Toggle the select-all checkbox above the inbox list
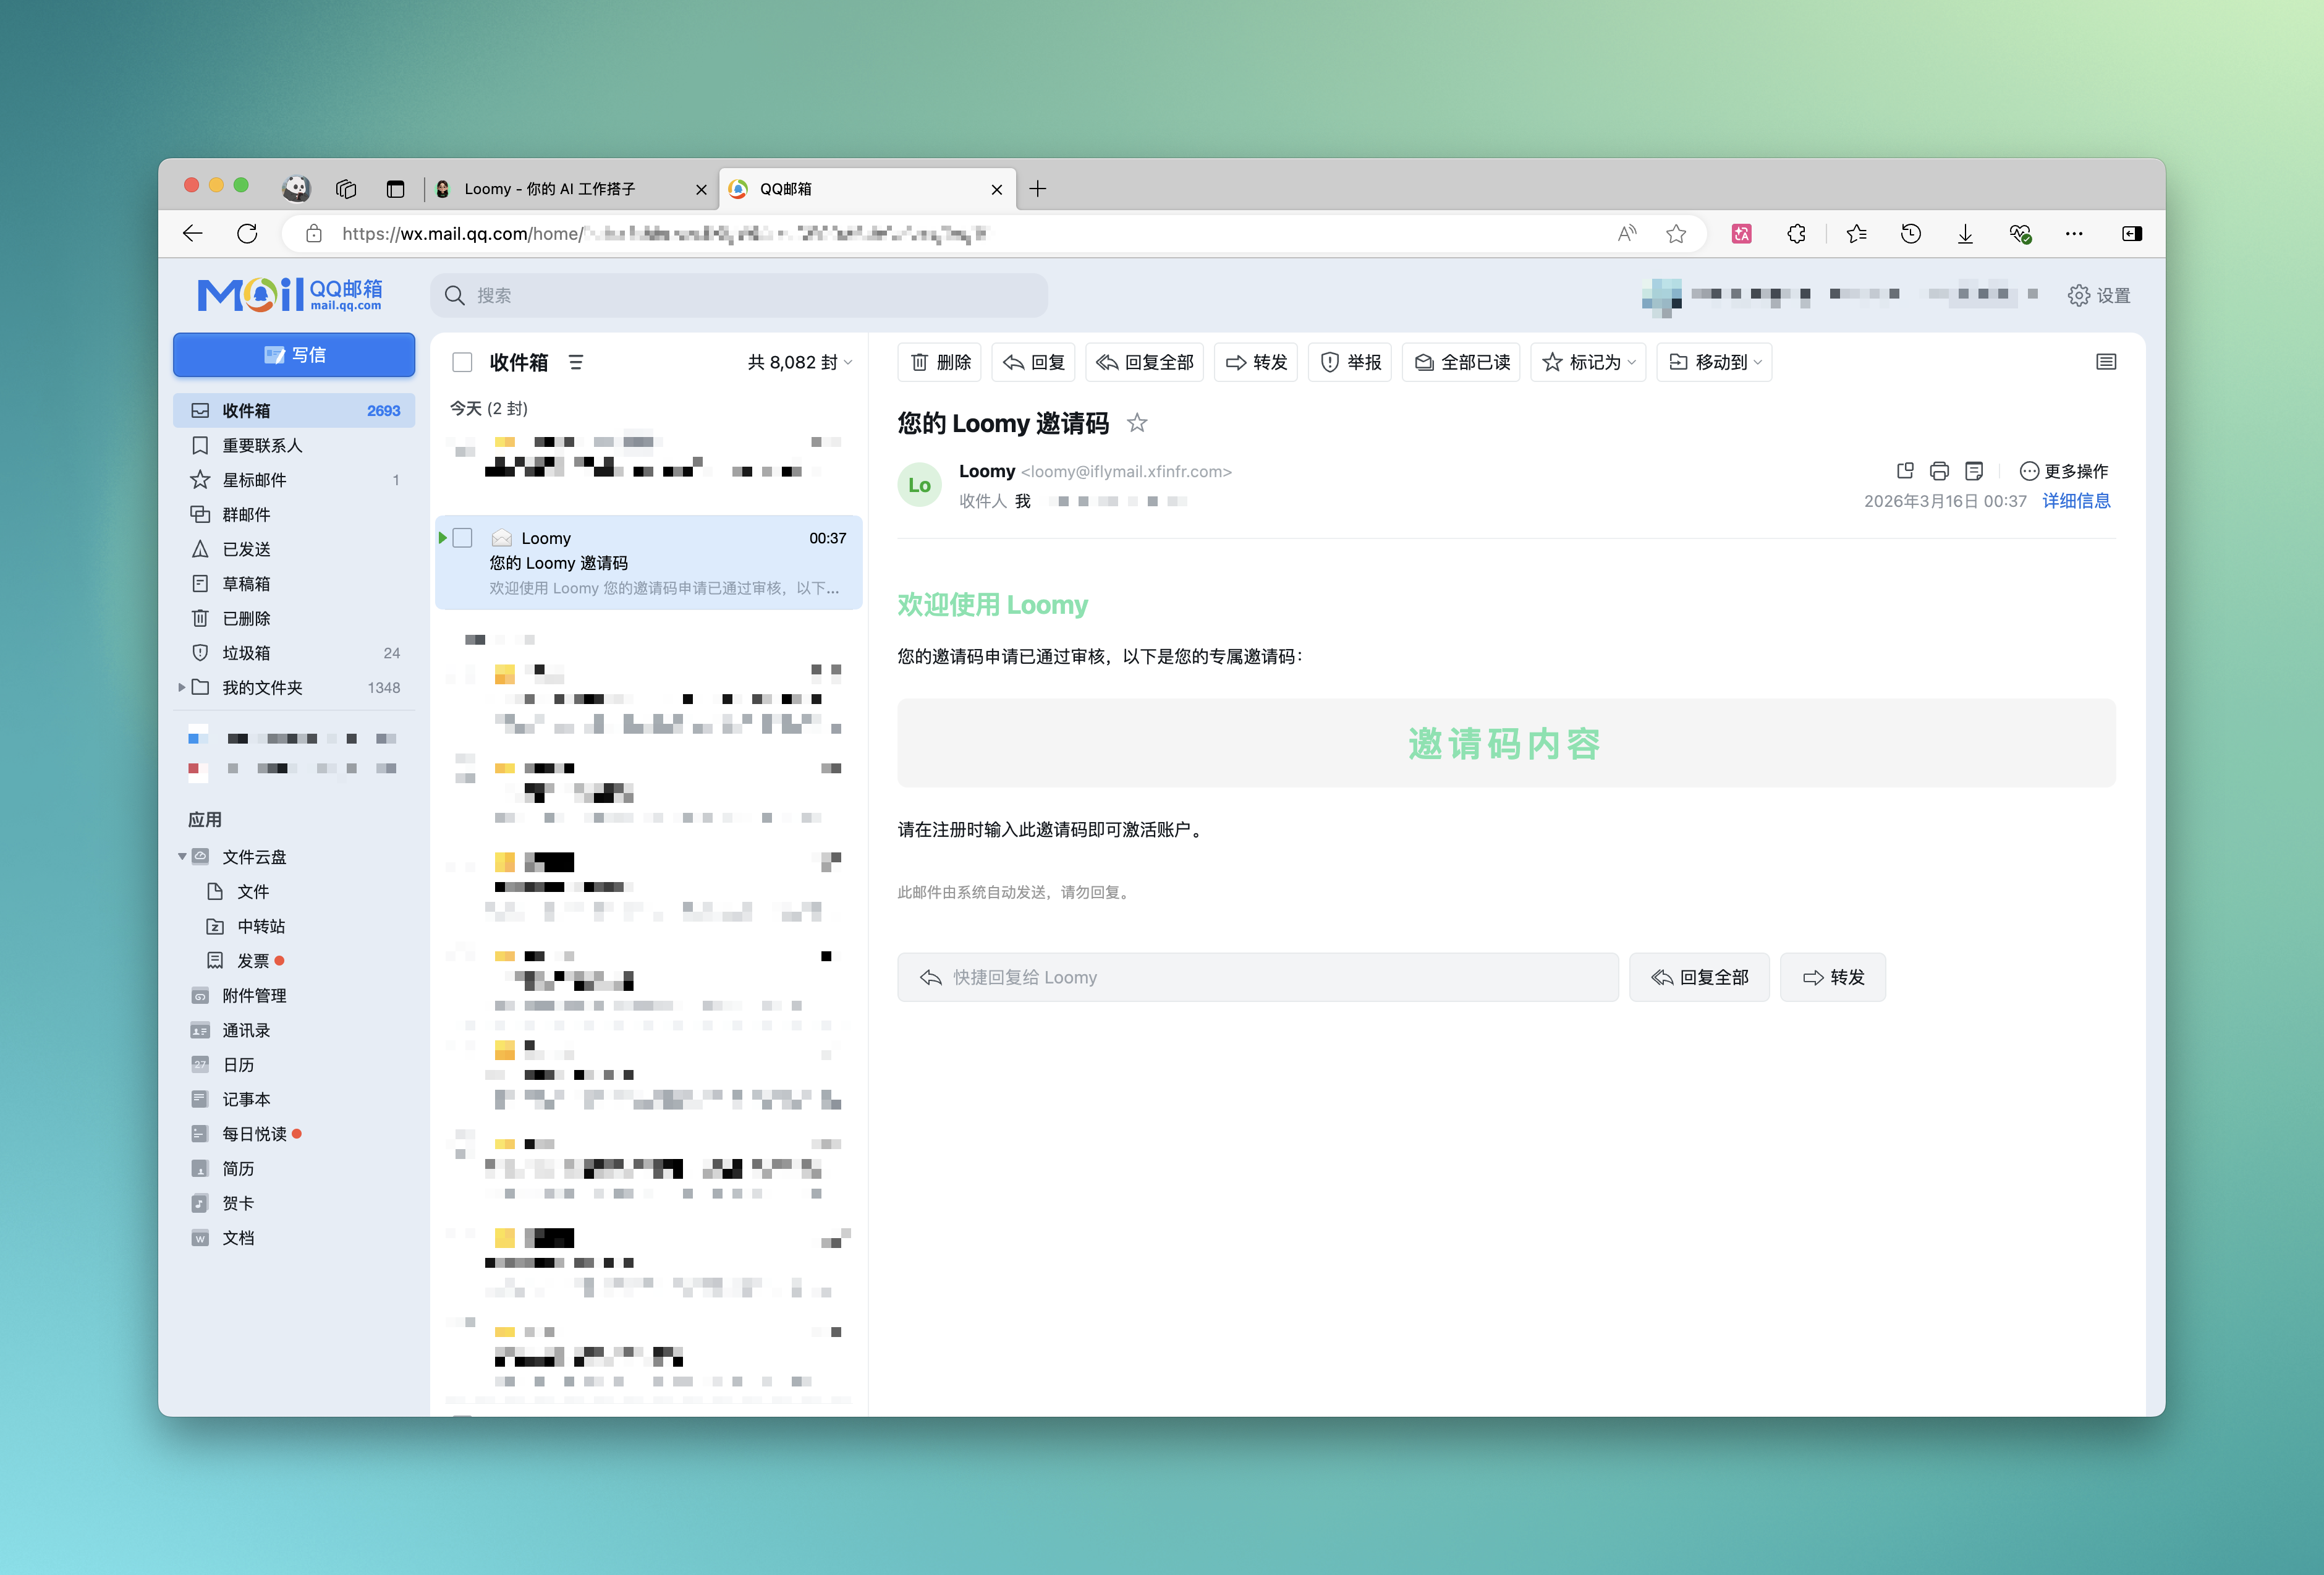Viewport: 2324px width, 1575px height. (x=462, y=362)
